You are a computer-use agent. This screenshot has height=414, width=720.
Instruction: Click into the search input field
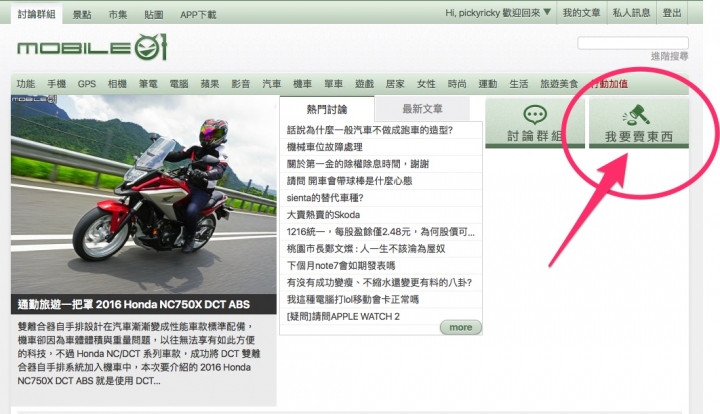633,43
